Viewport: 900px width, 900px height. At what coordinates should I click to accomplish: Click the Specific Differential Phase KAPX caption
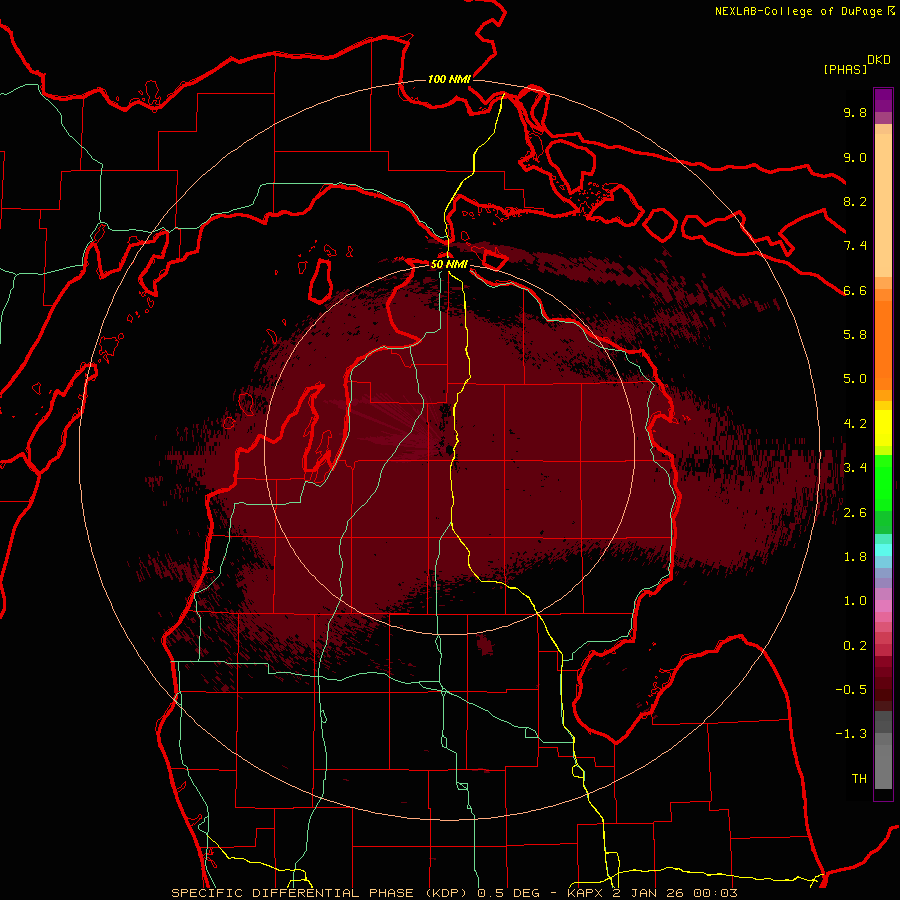coord(455,893)
